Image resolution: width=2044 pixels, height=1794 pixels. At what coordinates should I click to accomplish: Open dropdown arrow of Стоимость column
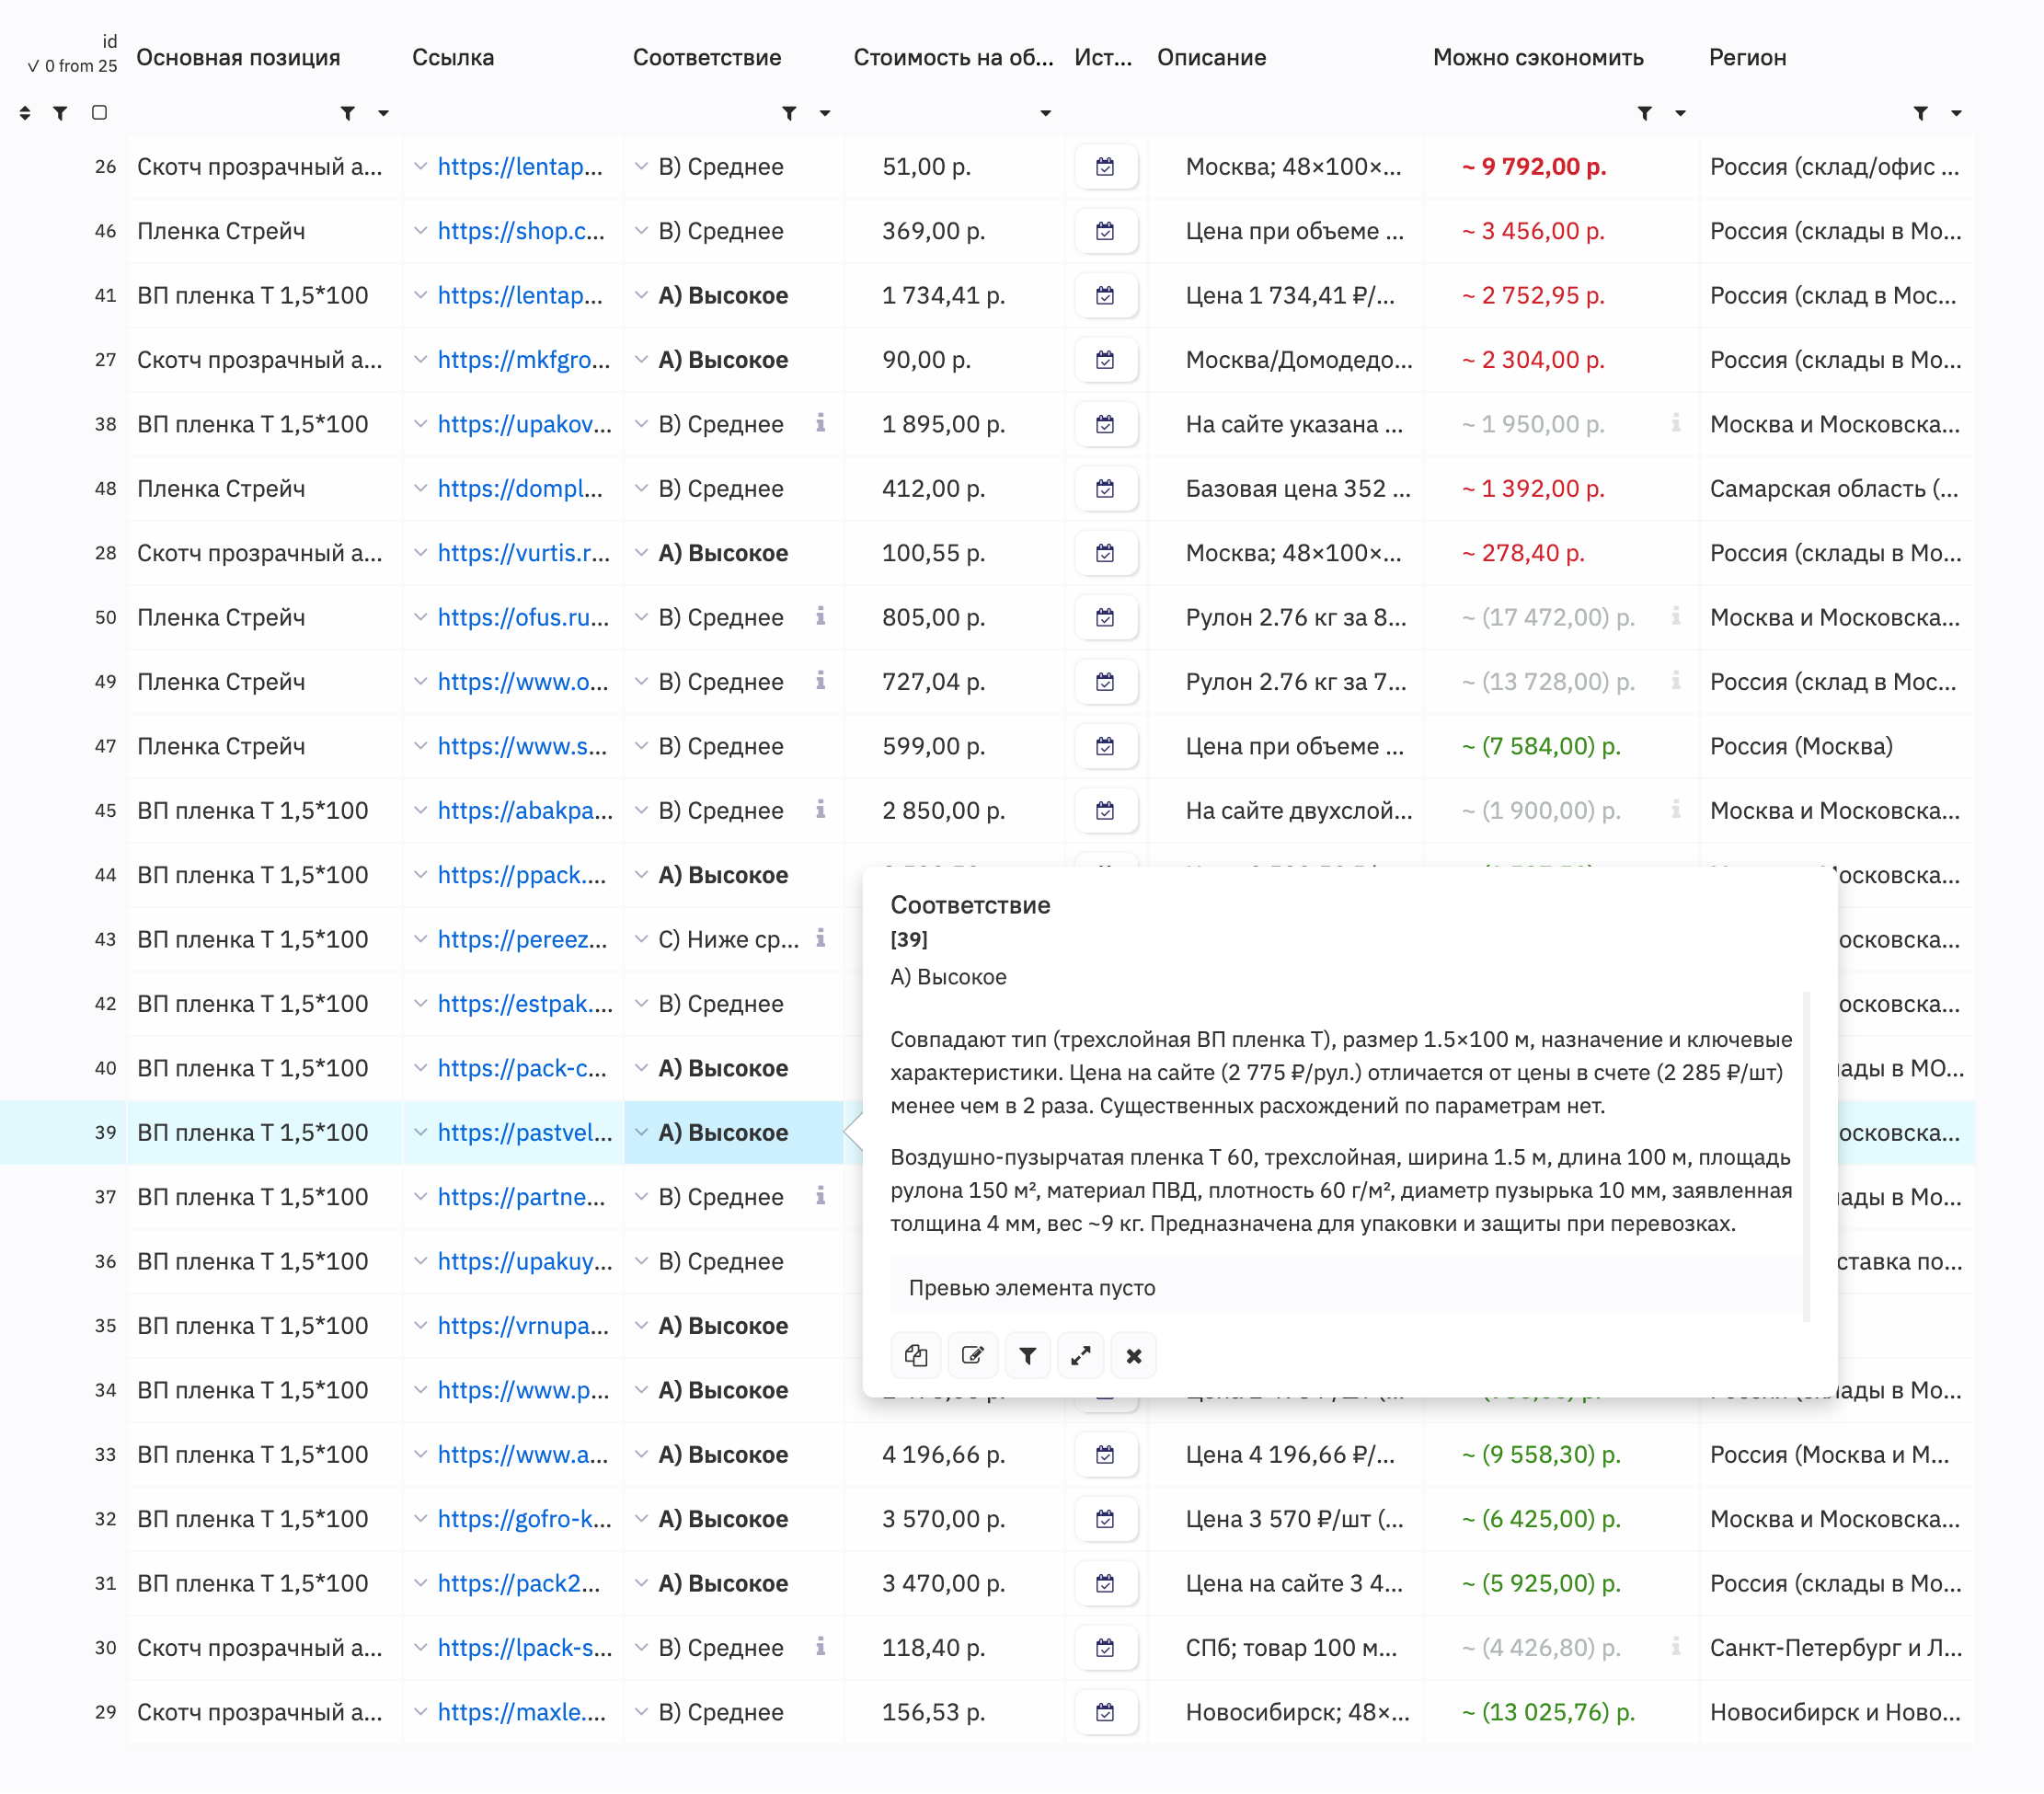[x=1045, y=113]
